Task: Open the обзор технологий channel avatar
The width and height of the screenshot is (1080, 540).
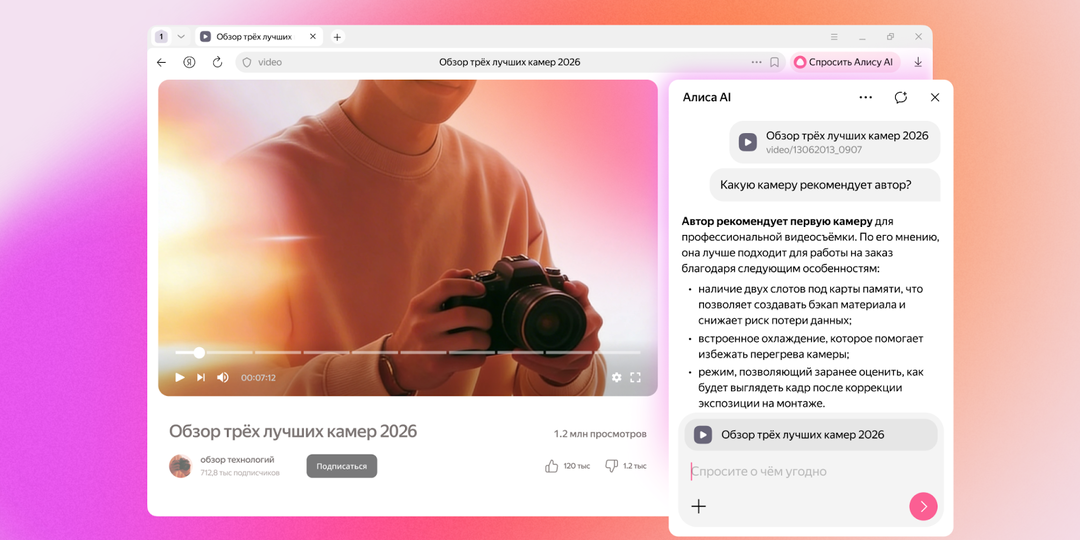Action: tap(180, 466)
